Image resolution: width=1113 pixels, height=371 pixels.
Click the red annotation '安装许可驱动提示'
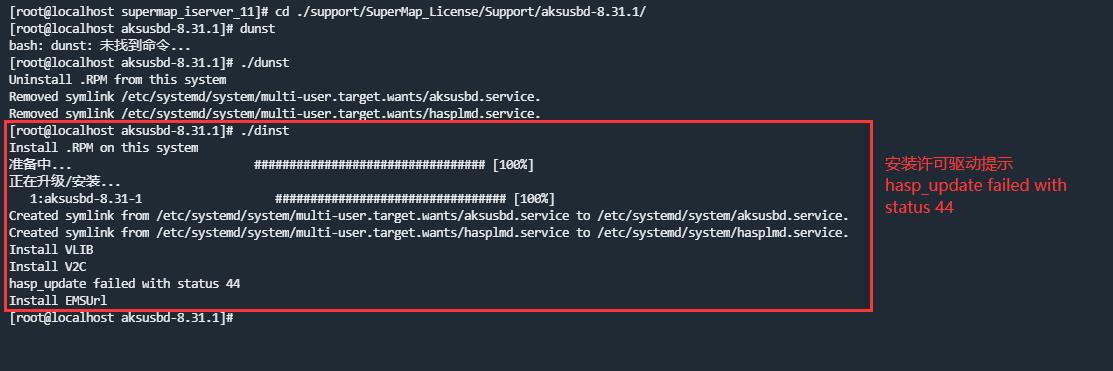[949, 165]
